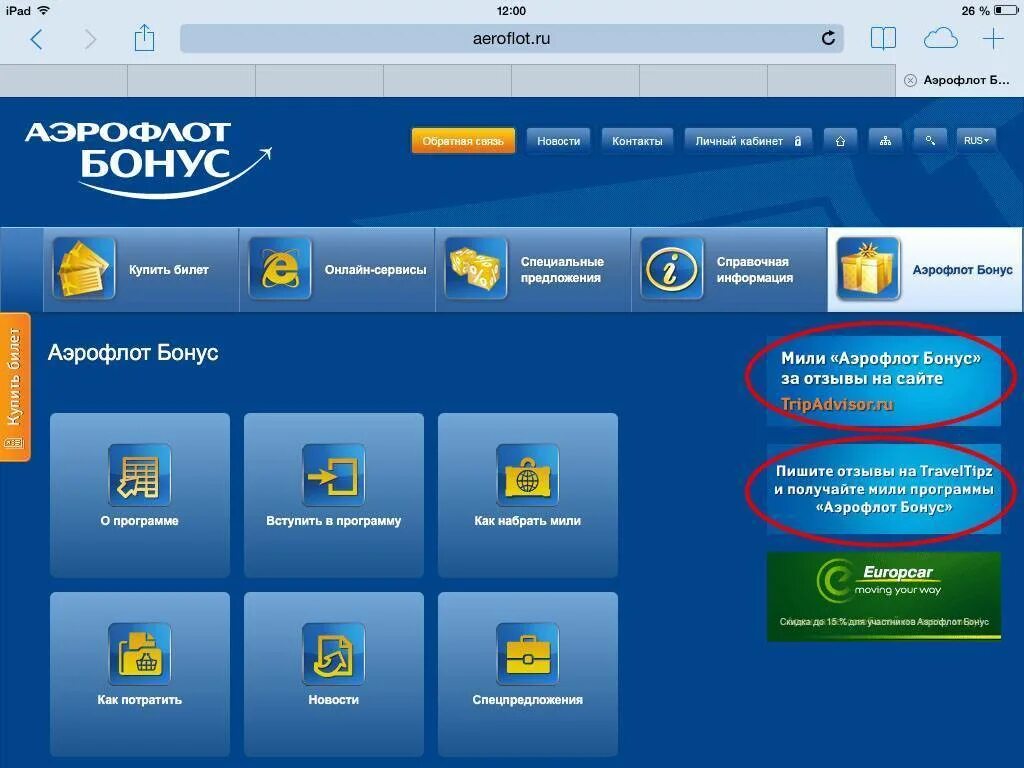Expand the RUS language dropdown

[x=976, y=141]
